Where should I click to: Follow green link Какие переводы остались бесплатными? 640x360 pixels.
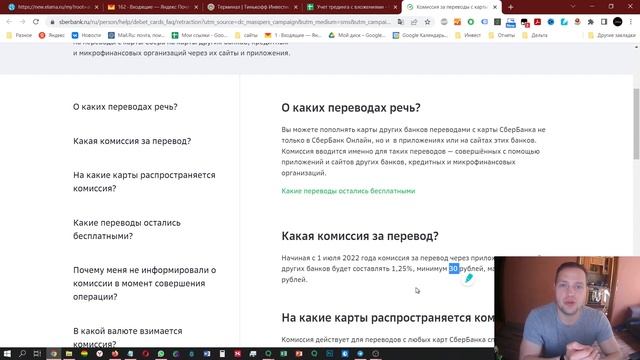(x=348, y=191)
